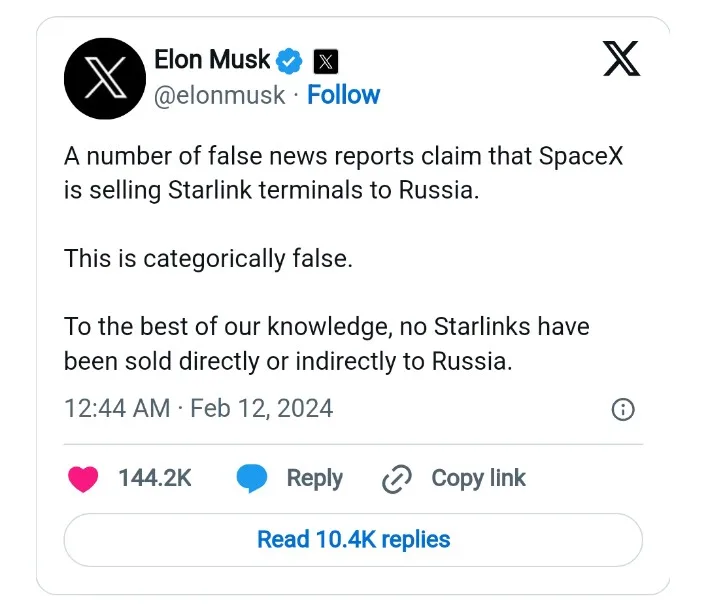Open the Elon Musk display name
This screenshot has height=606, width=706.
pyautogui.click(x=212, y=60)
